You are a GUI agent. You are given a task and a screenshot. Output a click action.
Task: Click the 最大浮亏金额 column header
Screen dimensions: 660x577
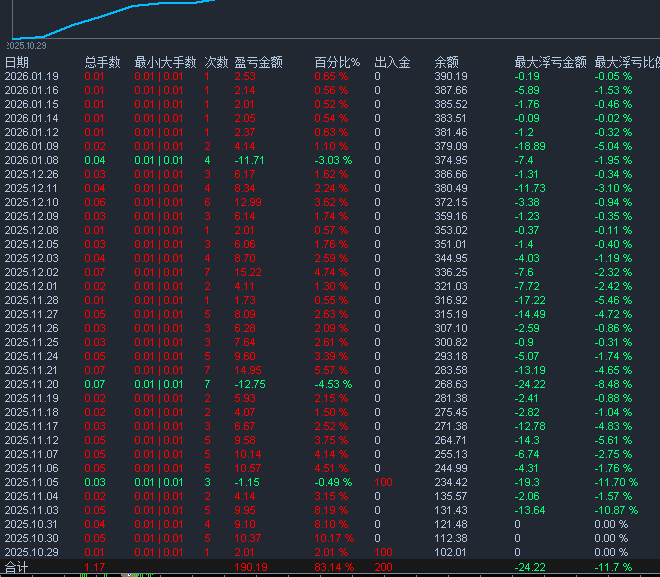pos(550,62)
